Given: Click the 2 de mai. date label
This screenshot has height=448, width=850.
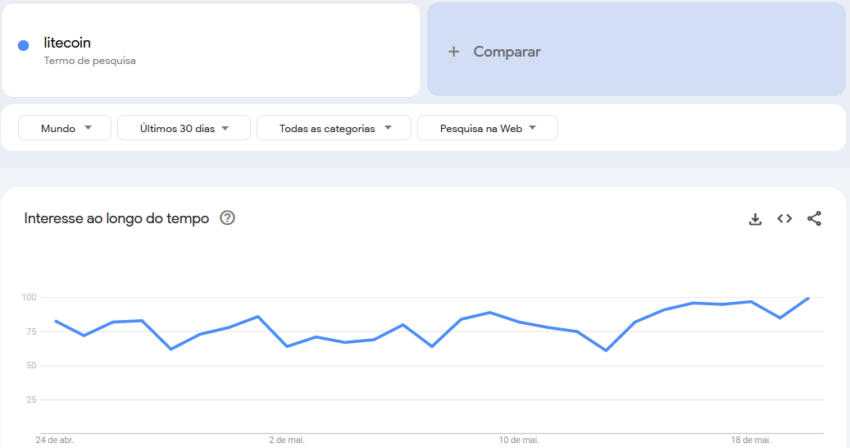Looking at the screenshot, I should [x=287, y=440].
